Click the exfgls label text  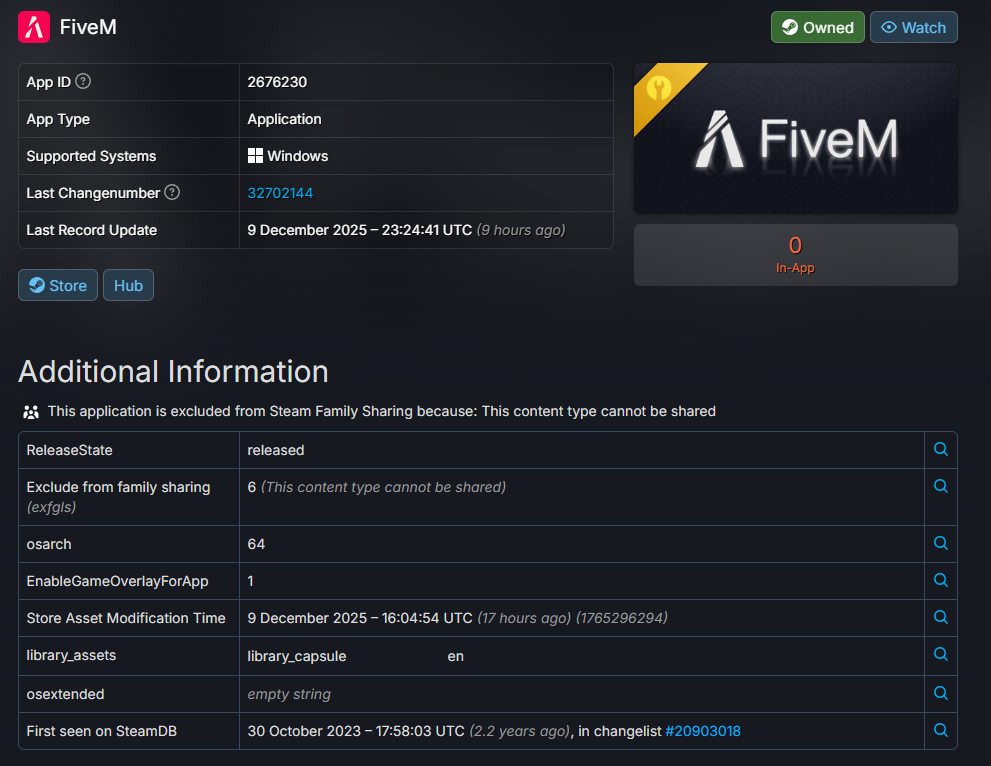click(51, 507)
